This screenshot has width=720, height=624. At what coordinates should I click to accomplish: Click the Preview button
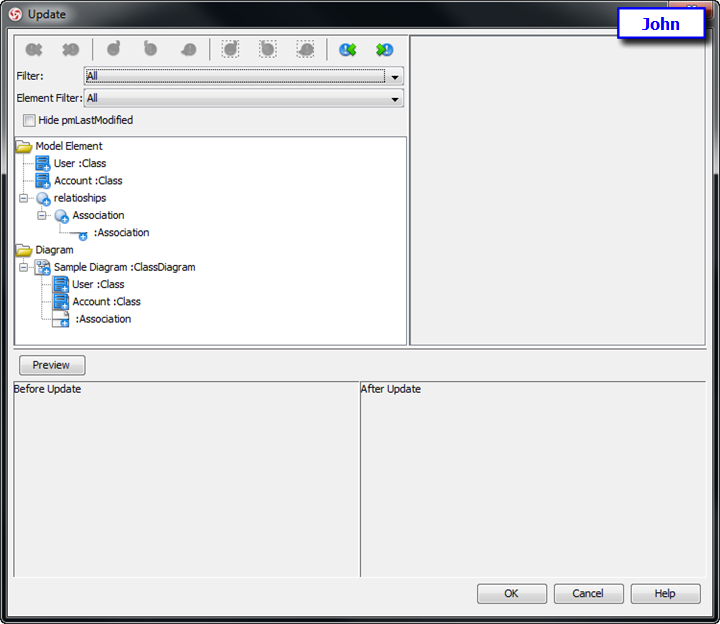(x=52, y=365)
